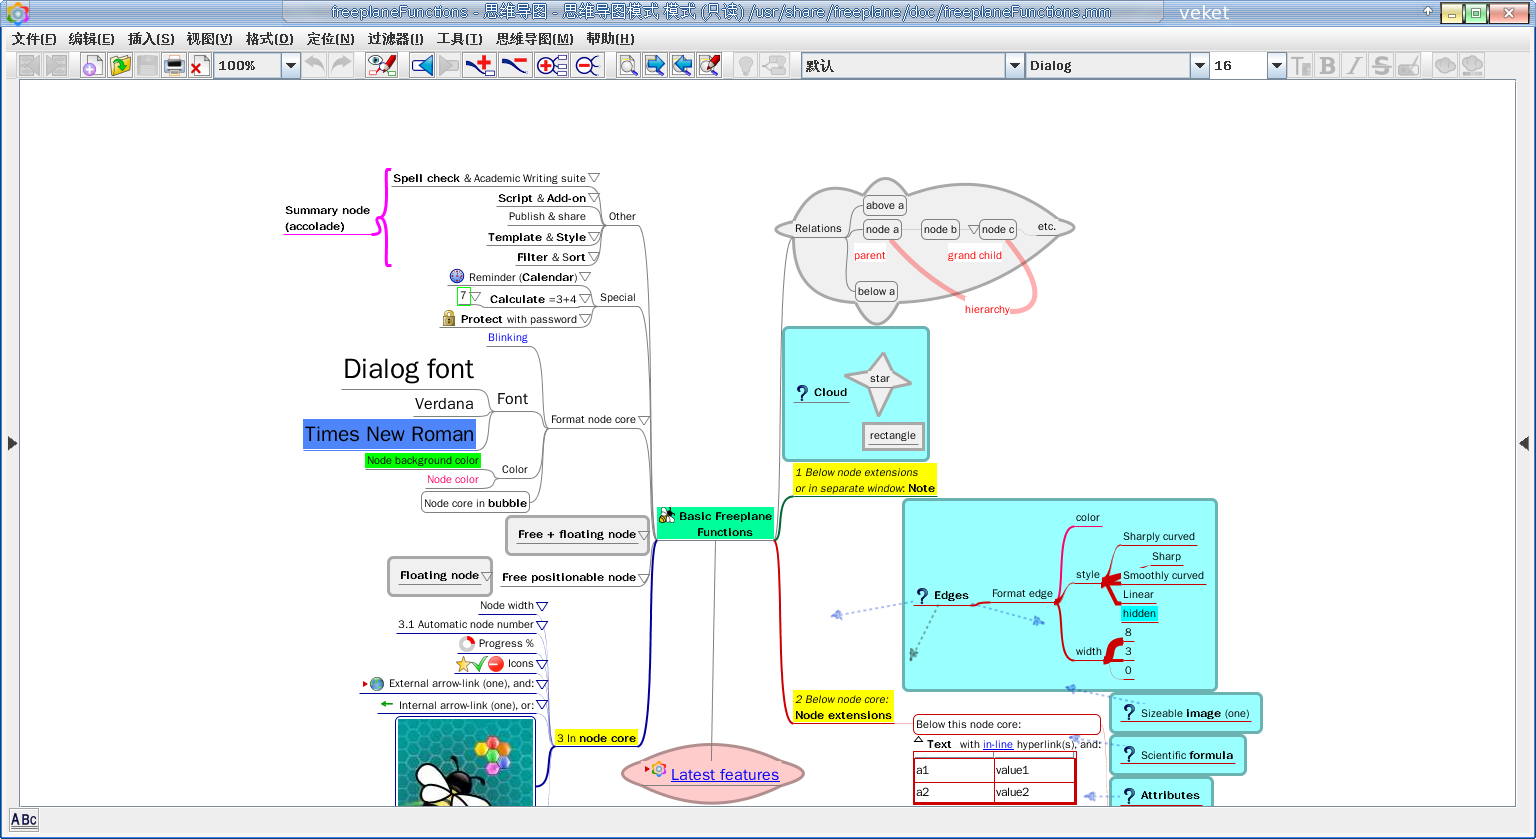
Task: Expand the Reminder (Calendar) node triangle
Action: tap(585, 277)
